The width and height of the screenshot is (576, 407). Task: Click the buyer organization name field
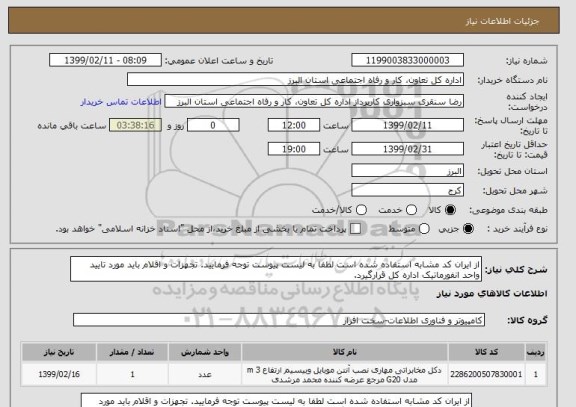point(295,79)
